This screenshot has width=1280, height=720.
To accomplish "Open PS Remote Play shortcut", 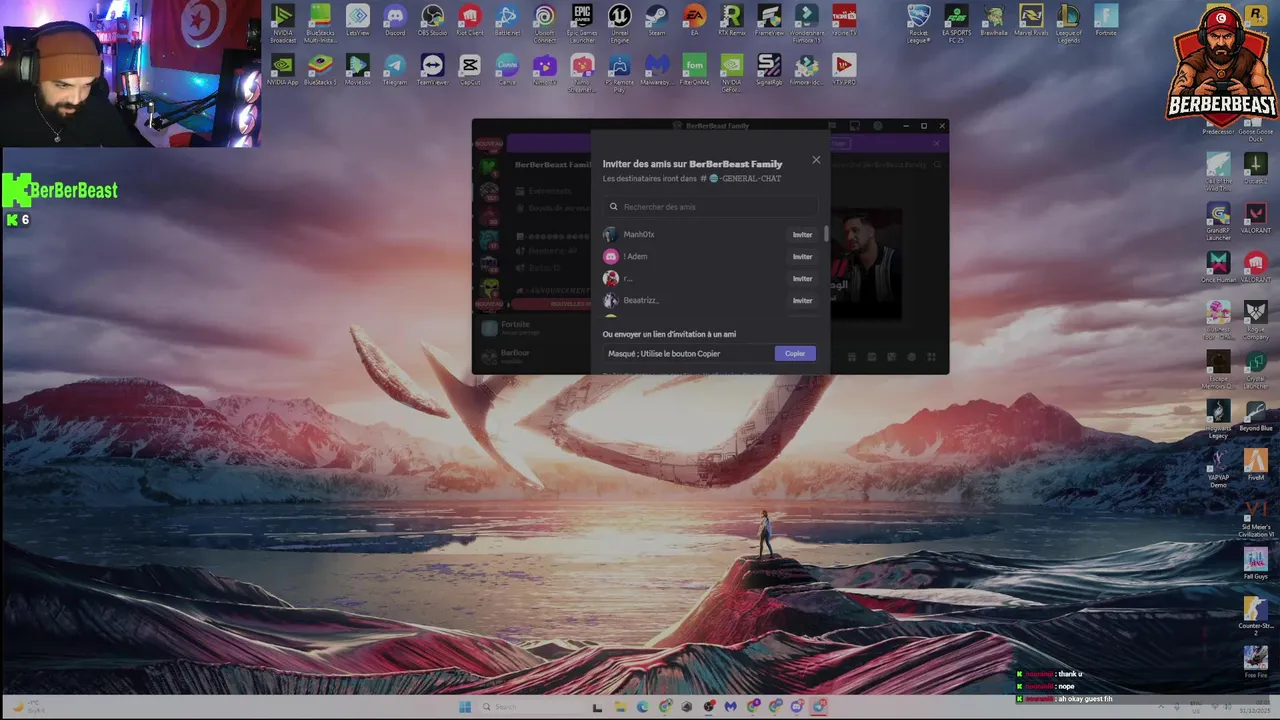I will [619, 73].
